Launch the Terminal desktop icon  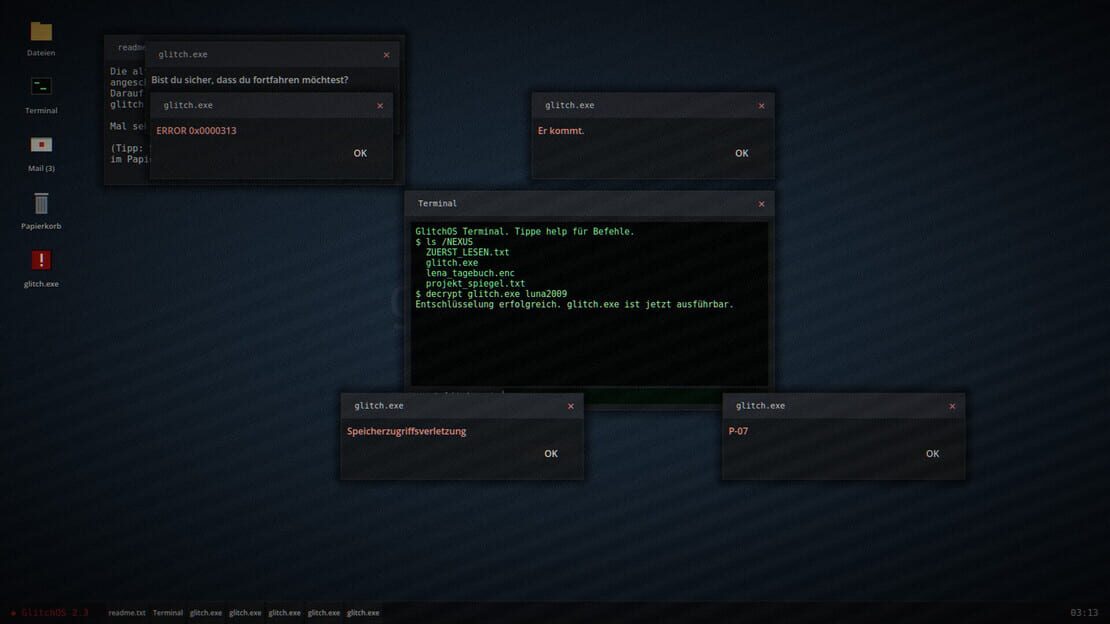[41, 96]
